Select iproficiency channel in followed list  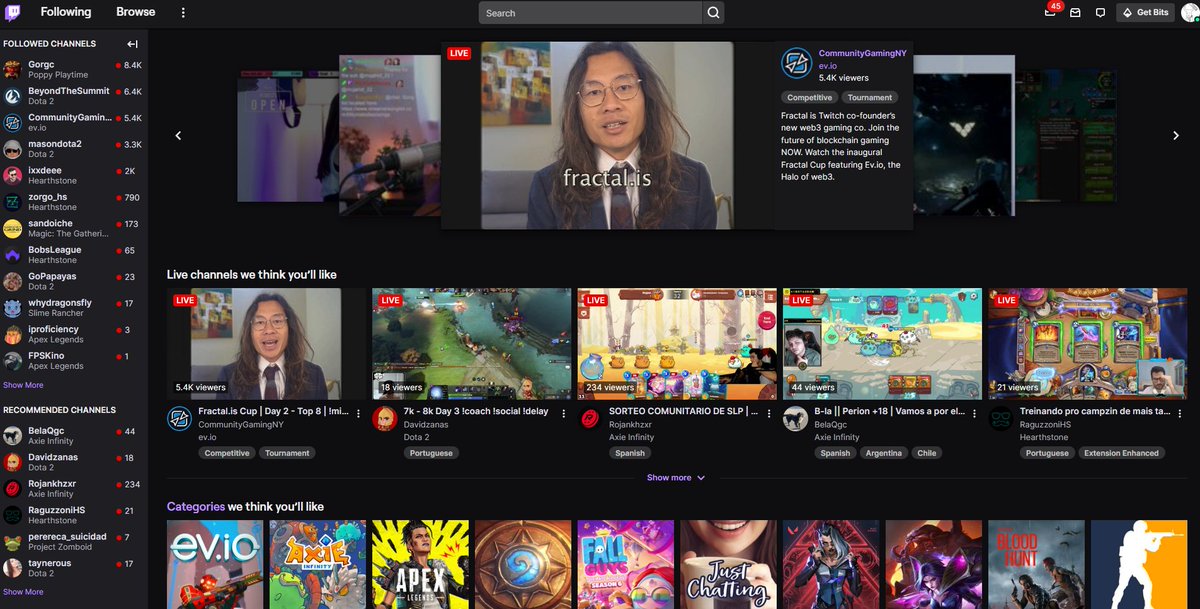(x=73, y=334)
